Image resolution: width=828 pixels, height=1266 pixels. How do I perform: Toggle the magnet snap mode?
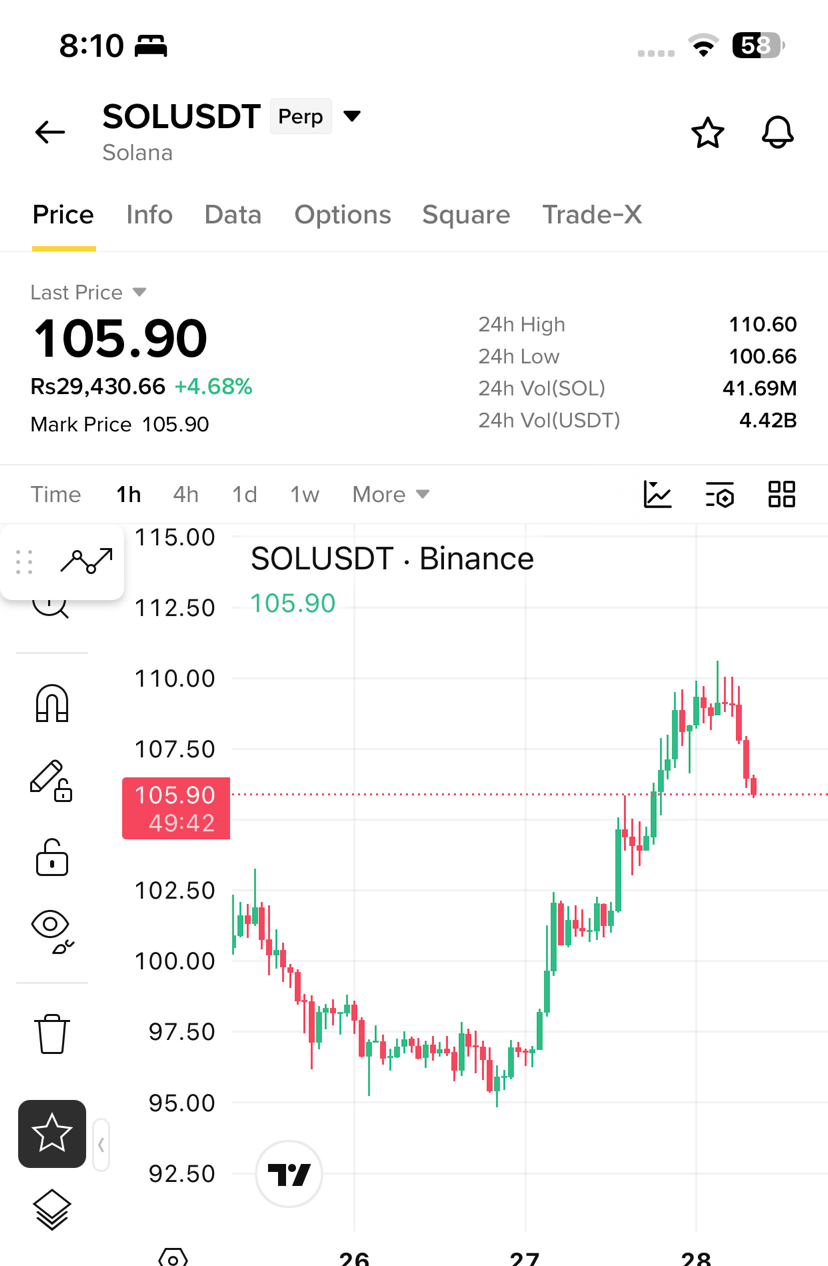coord(52,703)
